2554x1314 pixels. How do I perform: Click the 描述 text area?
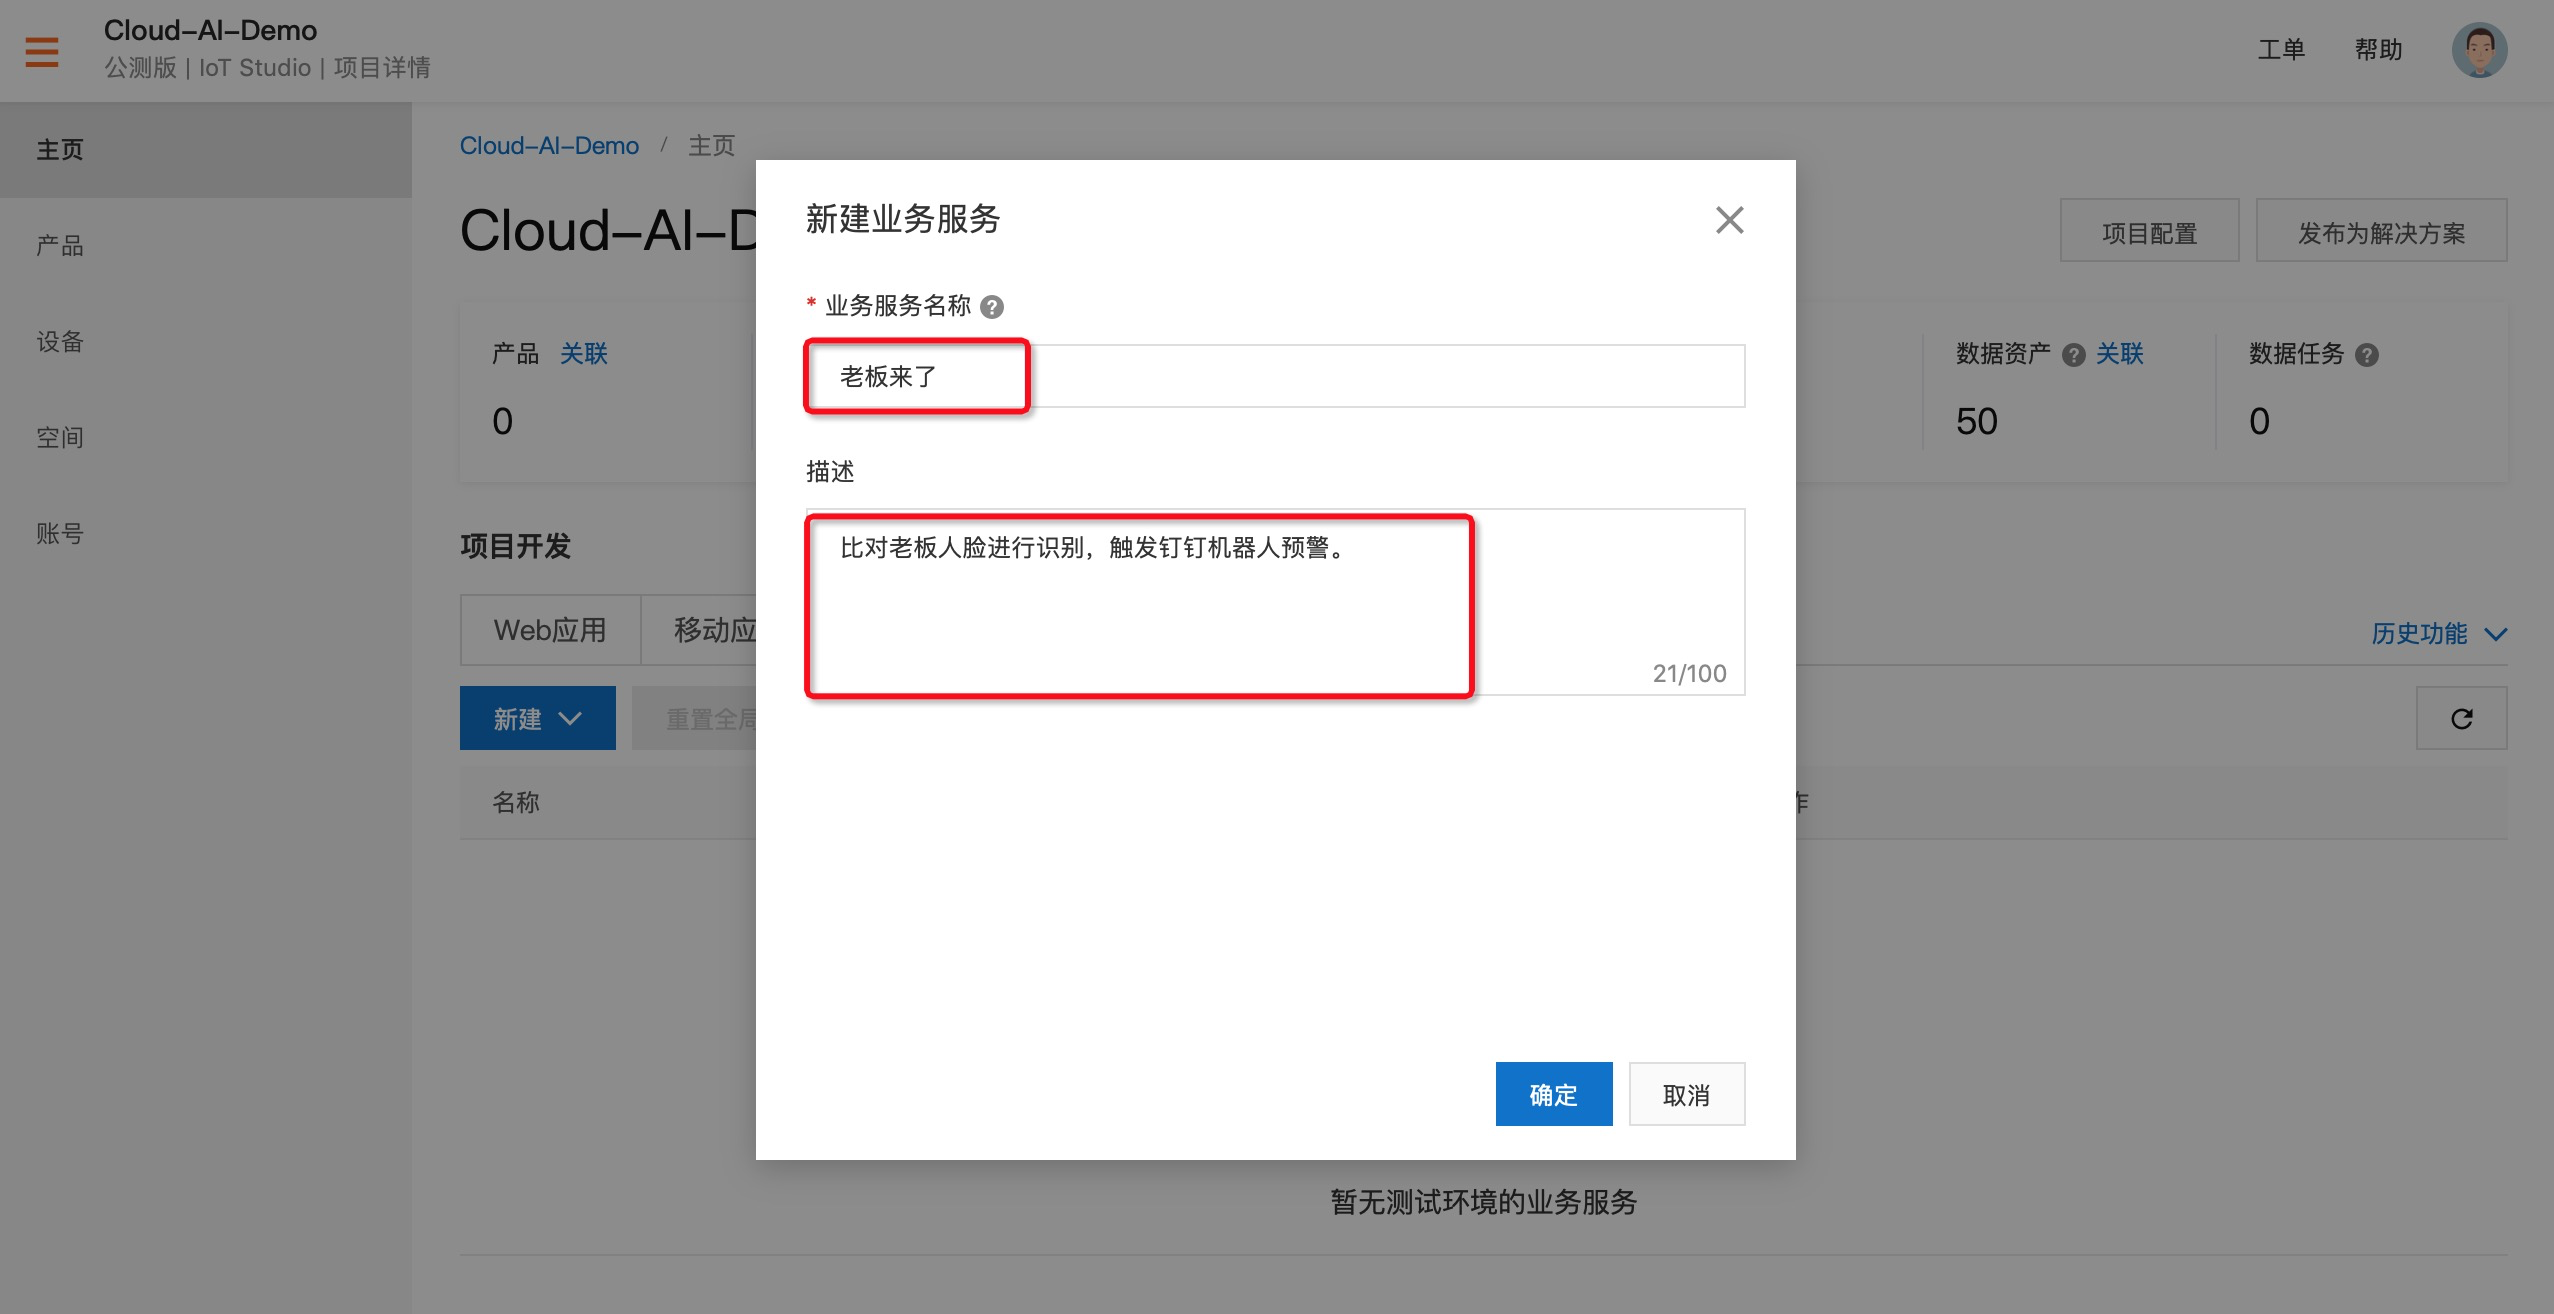click(x=1275, y=600)
